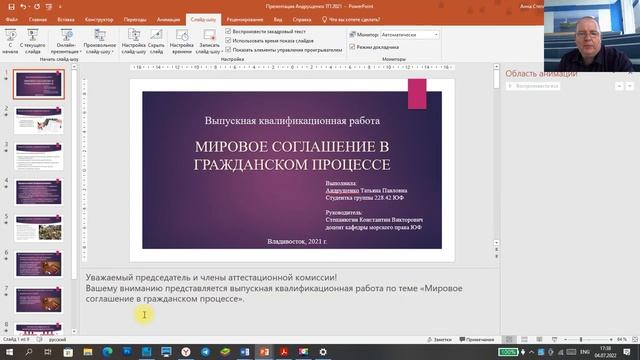Open the Монитор dropdown set to Автоматически
640x360 pixels.
pyautogui.click(x=409, y=35)
